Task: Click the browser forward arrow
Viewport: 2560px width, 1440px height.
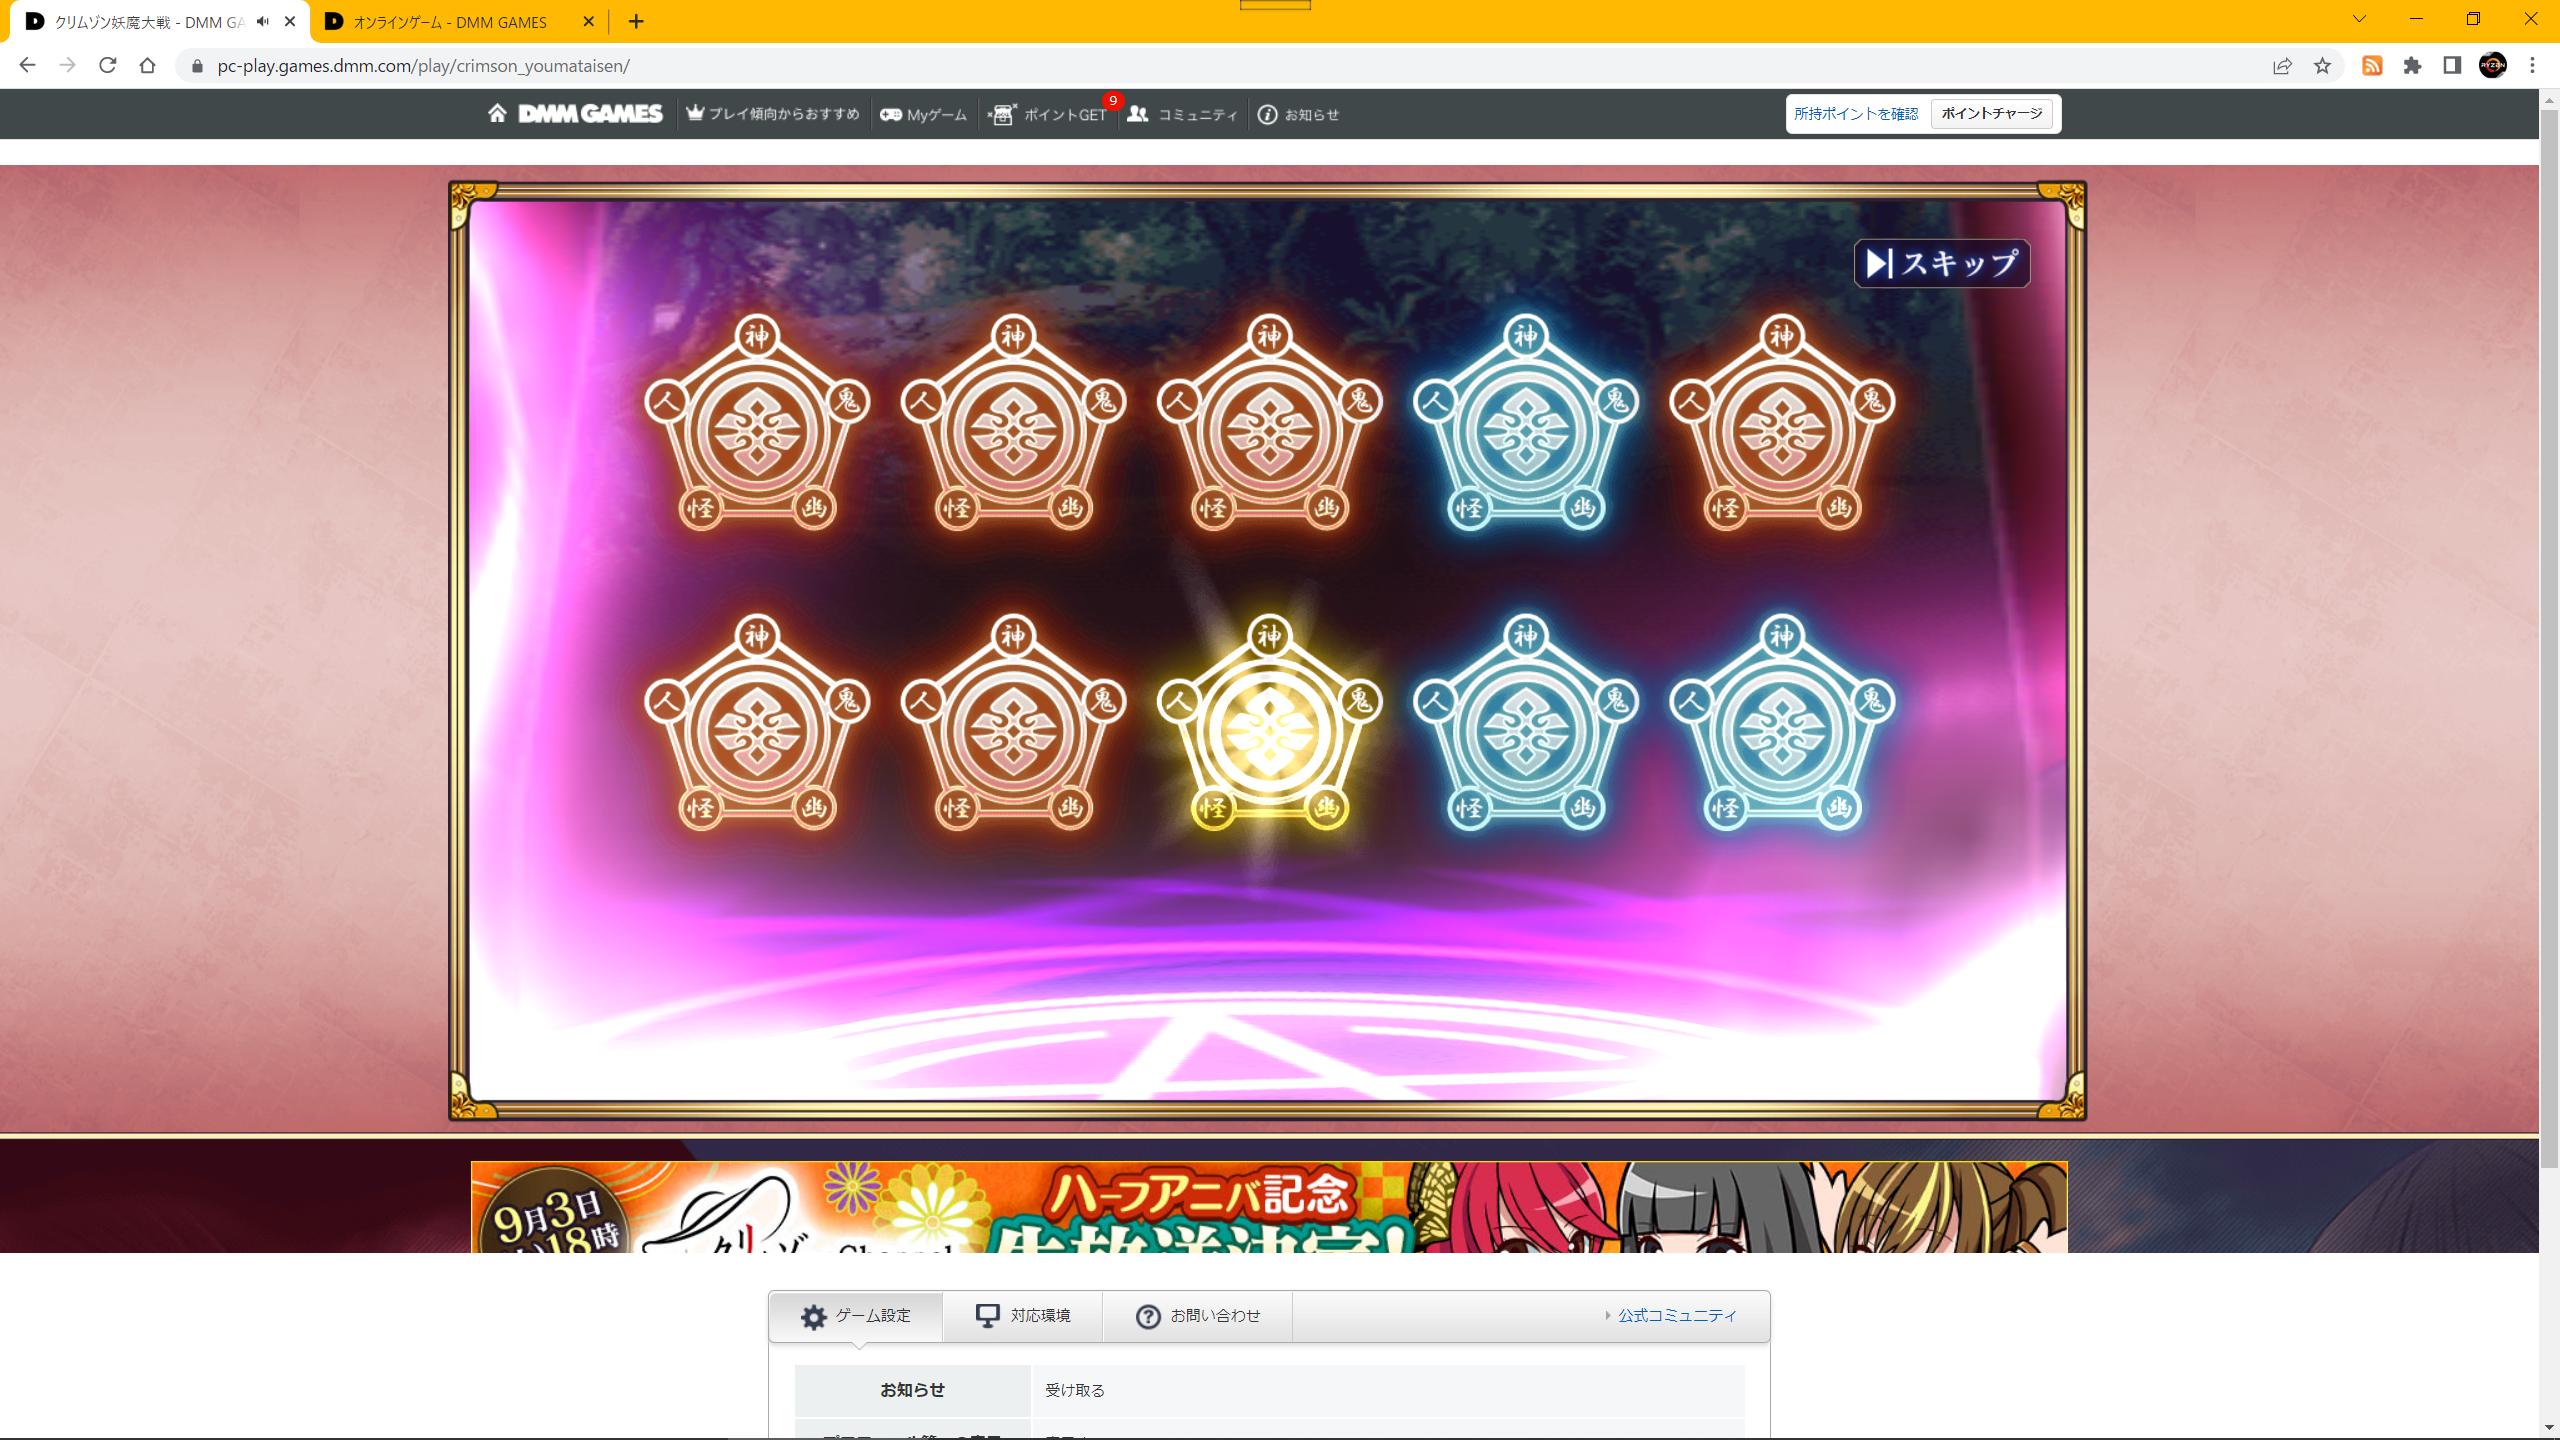Action: [x=67, y=66]
